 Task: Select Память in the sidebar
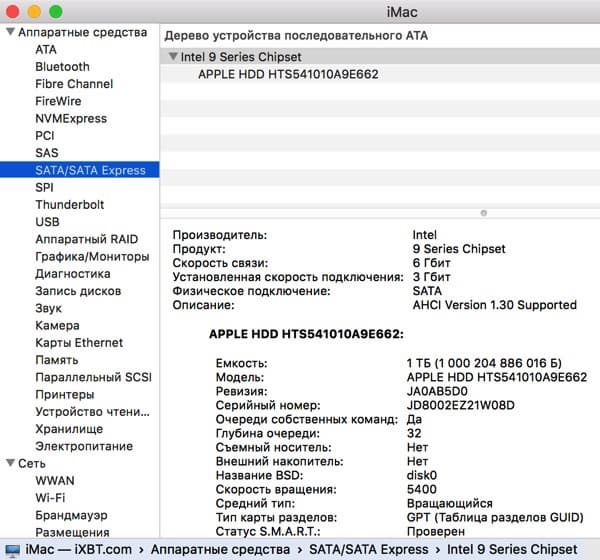57,360
